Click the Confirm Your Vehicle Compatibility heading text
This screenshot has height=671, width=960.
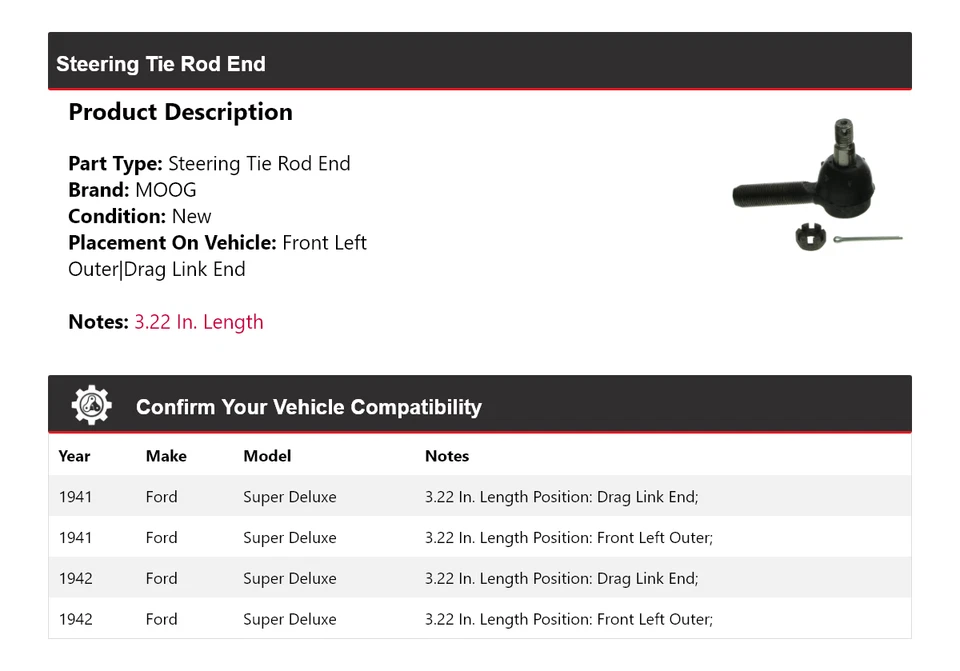pyautogui.click(x=308, y=407)
